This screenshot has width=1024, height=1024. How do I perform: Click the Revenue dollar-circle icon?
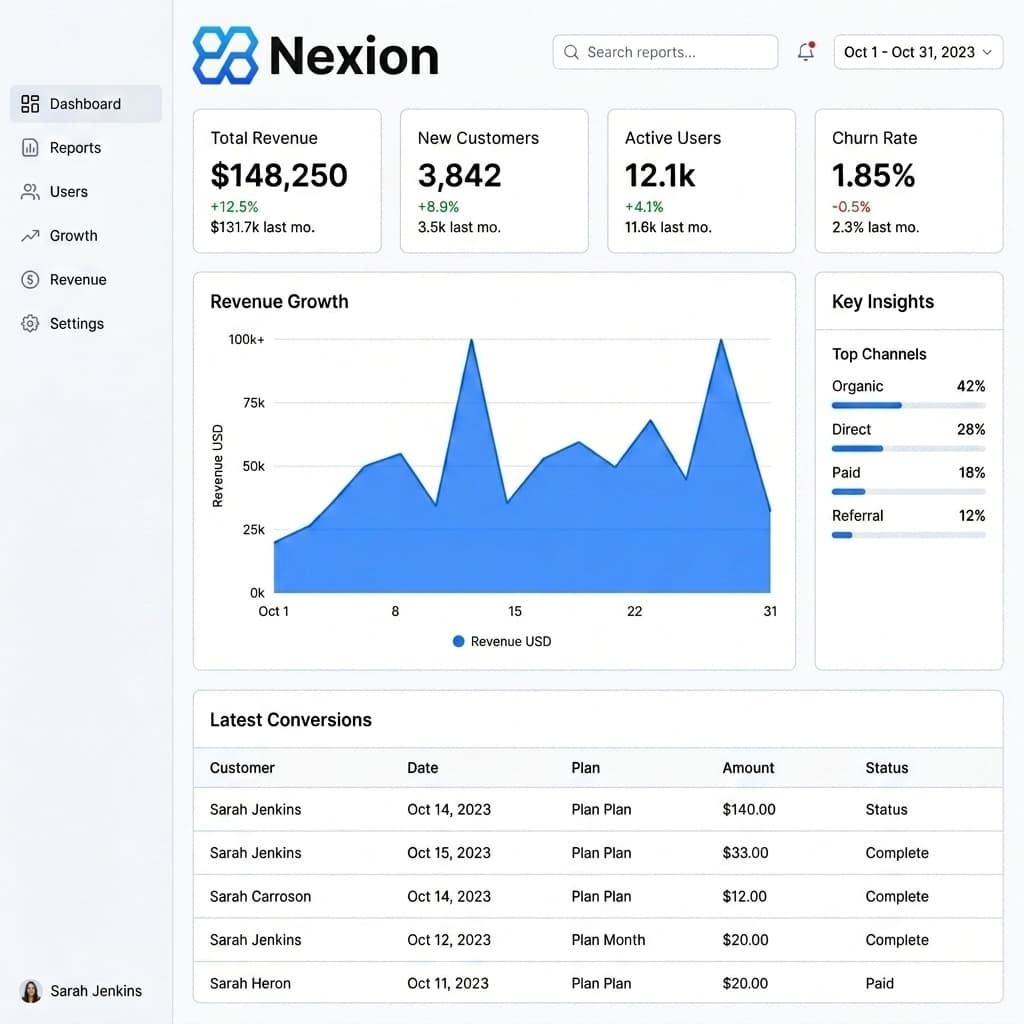point(30,280)
